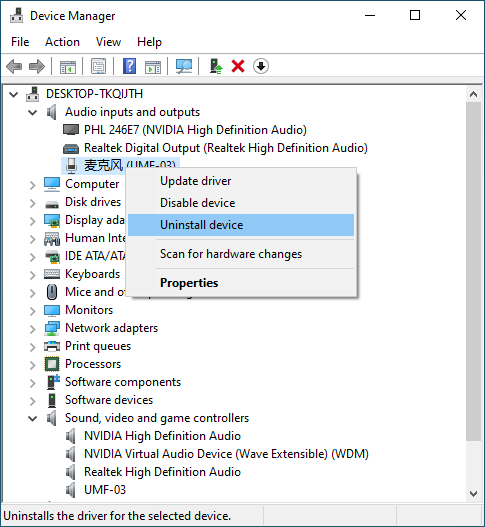
Task: Click the Update device driver toolbar icon
Action: pyautogui.click(x=216, y=66)
